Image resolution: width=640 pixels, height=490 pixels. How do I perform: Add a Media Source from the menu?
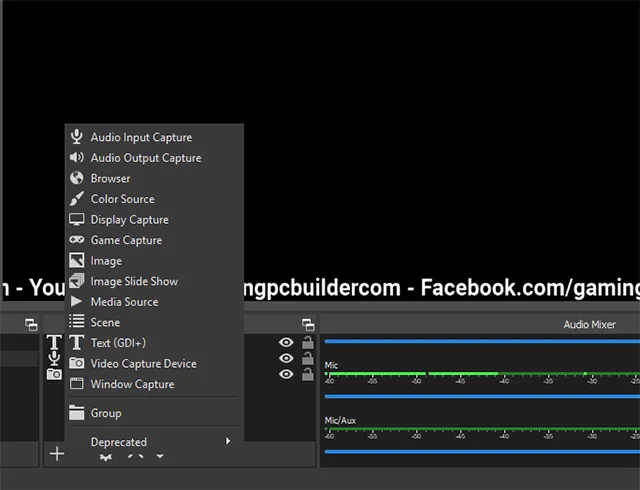pos(154,302)
